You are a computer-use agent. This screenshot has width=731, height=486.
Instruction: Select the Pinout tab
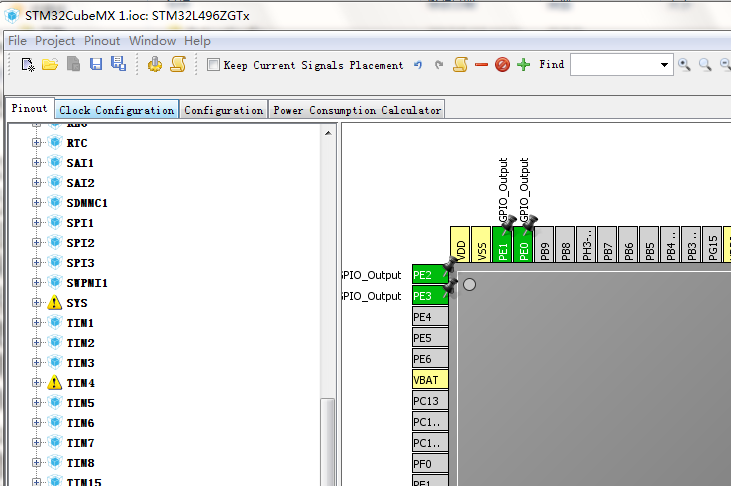(x=29, y=108)
